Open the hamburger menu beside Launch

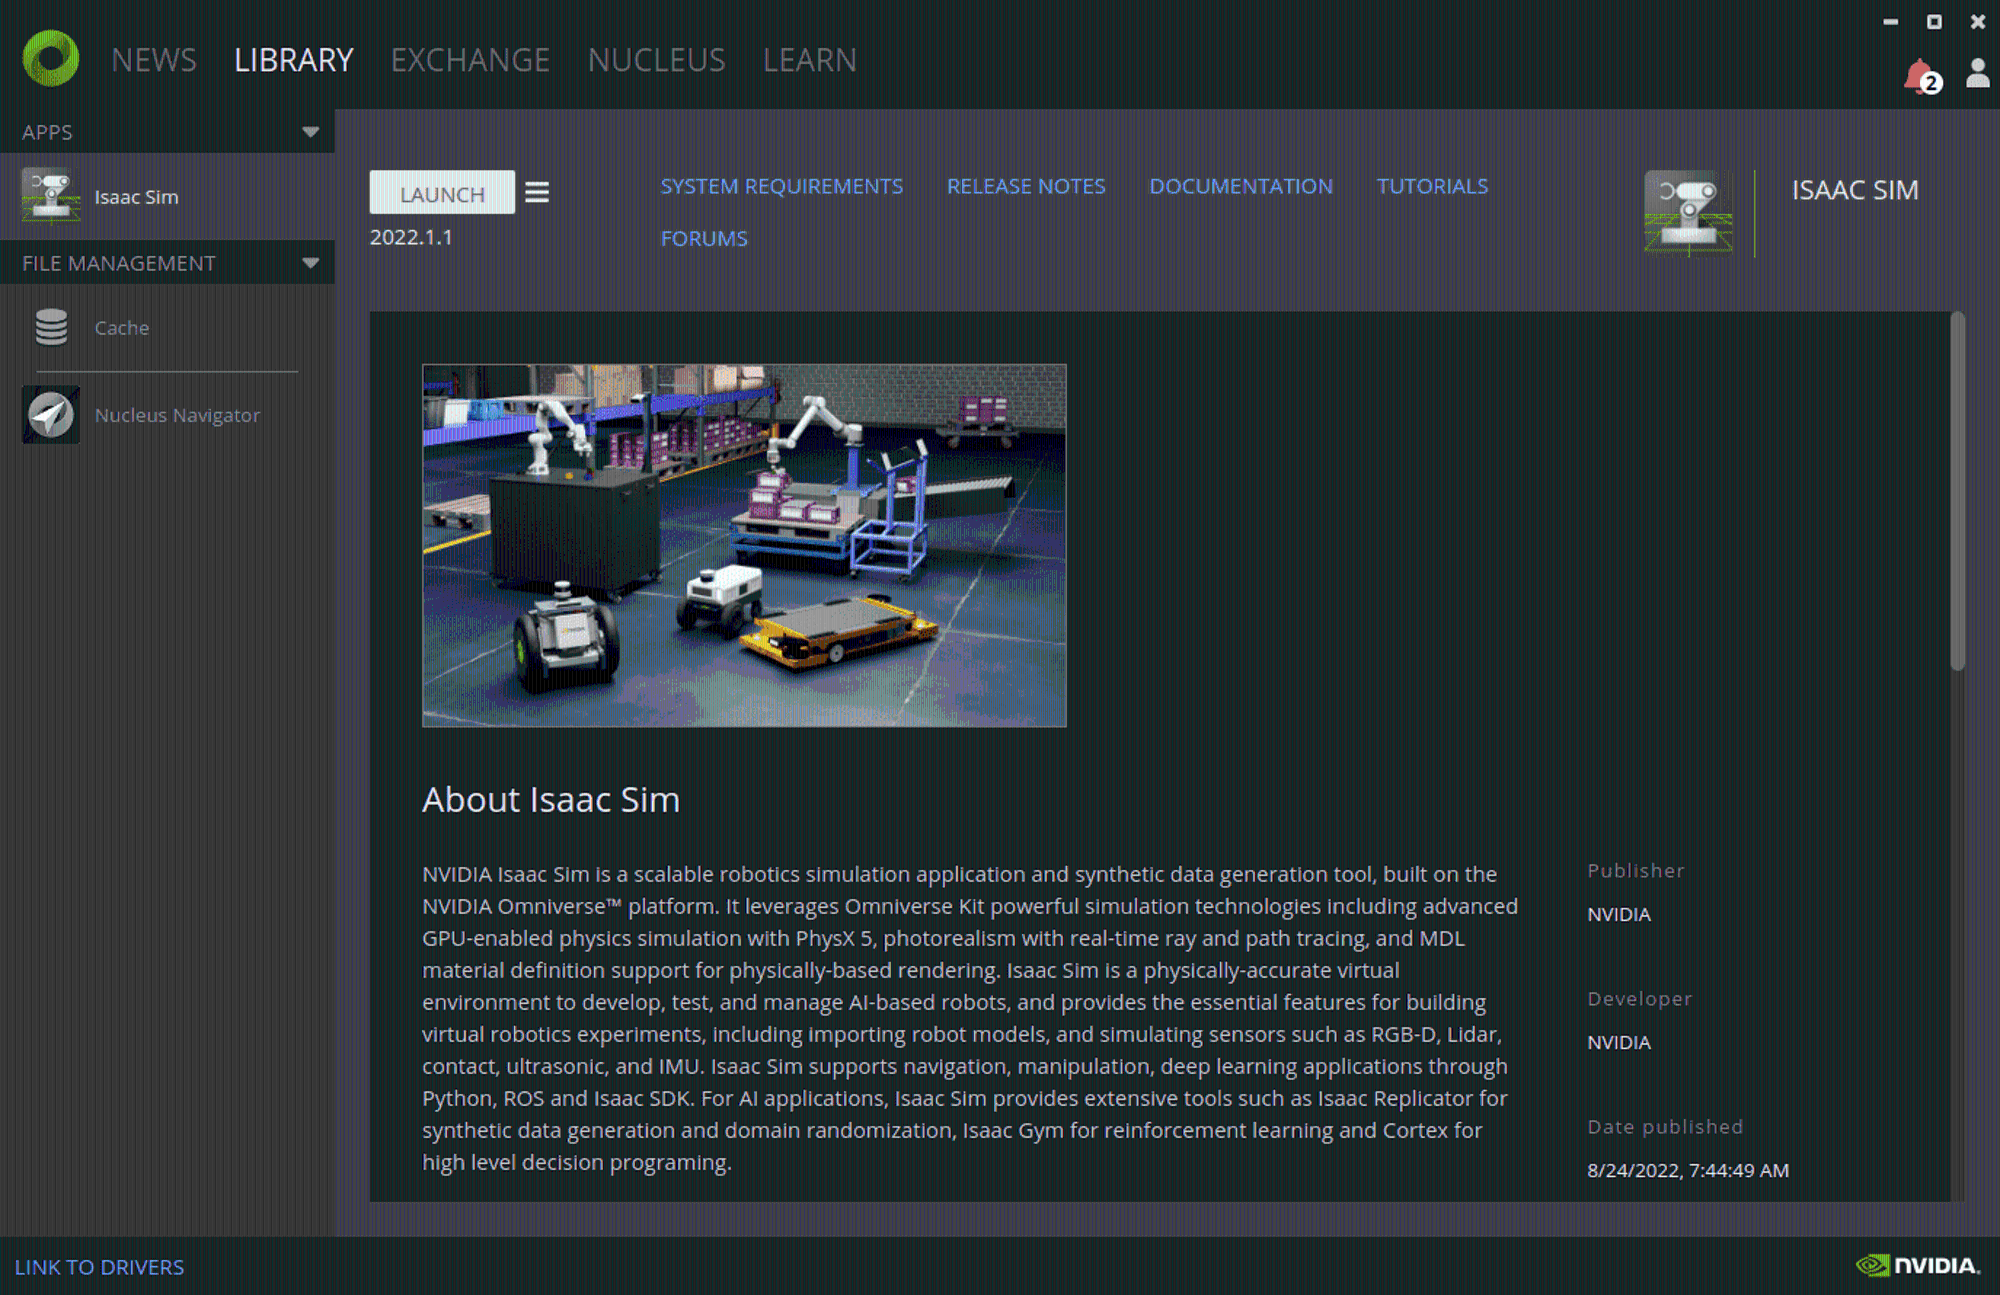pyautogui.click(x=537, y=192)
